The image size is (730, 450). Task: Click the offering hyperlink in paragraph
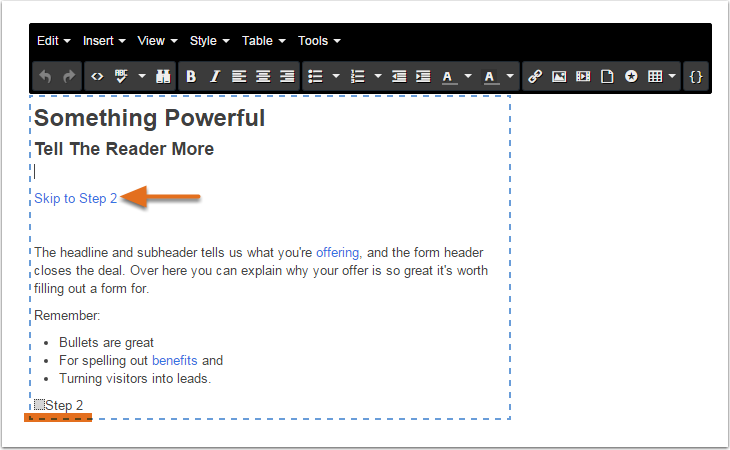[x=338, y=253]
